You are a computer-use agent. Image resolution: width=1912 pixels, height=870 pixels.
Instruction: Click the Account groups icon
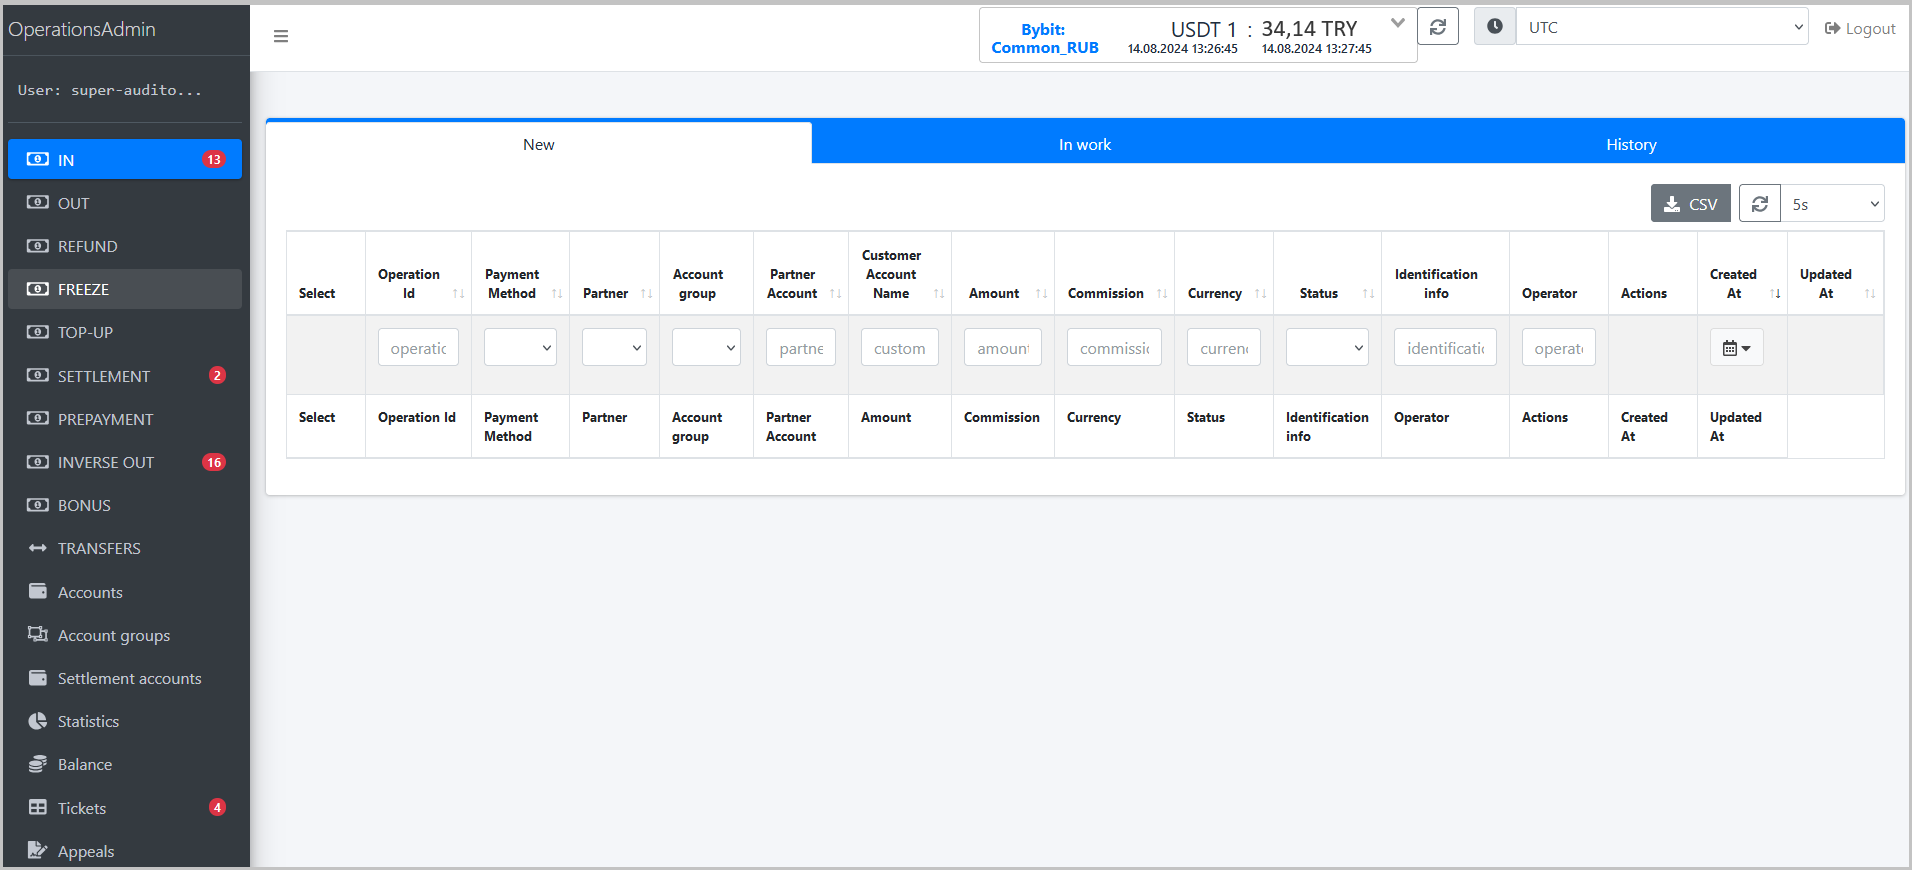coord(38,634)
